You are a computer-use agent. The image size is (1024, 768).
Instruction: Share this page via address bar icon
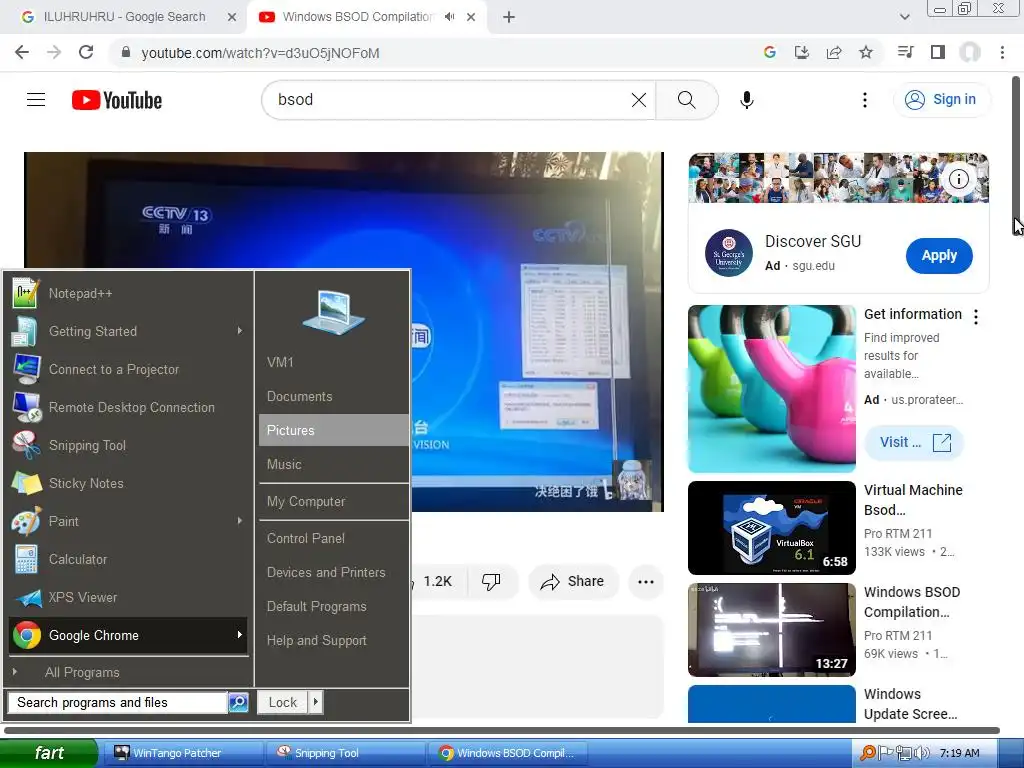[834, 52]
